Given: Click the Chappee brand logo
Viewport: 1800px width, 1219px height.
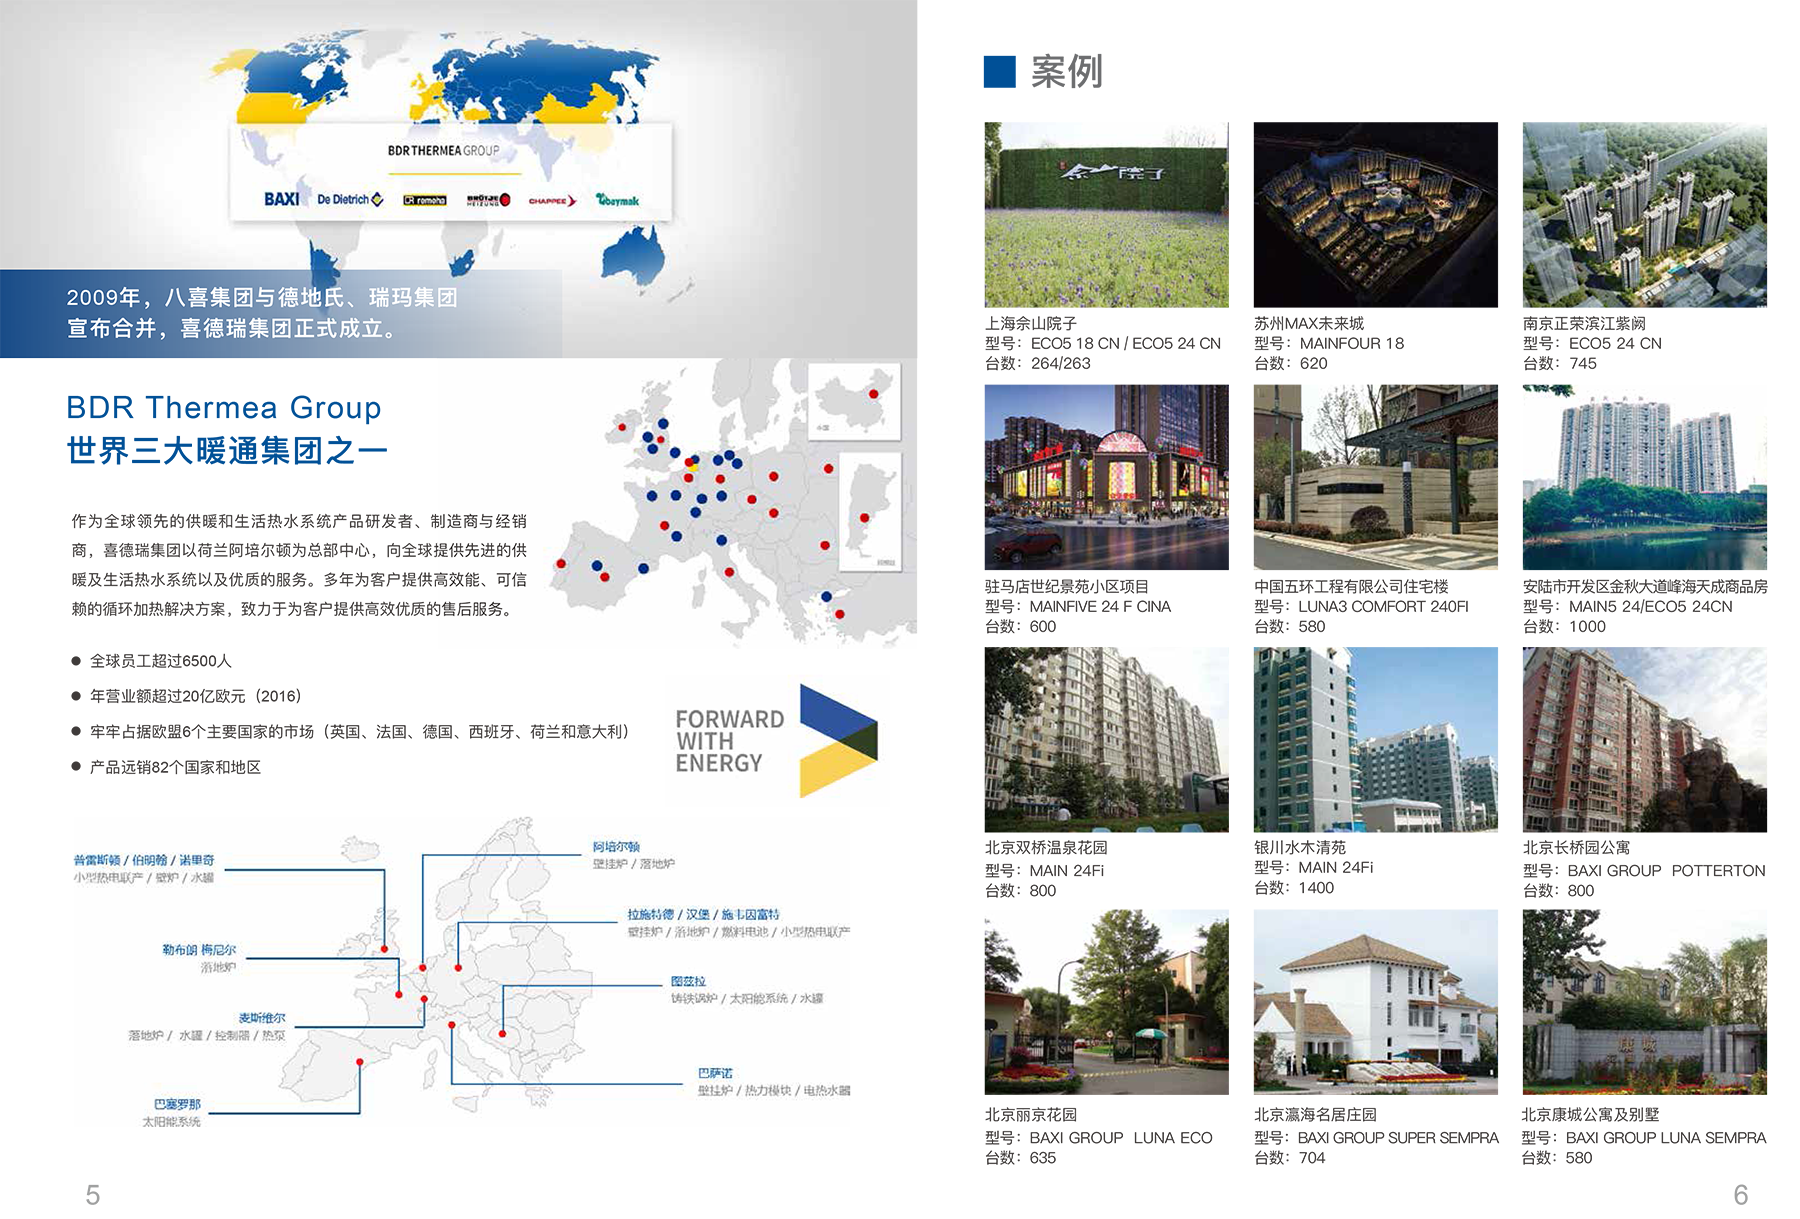Looking at the screenshot, I should pos(552,200).
